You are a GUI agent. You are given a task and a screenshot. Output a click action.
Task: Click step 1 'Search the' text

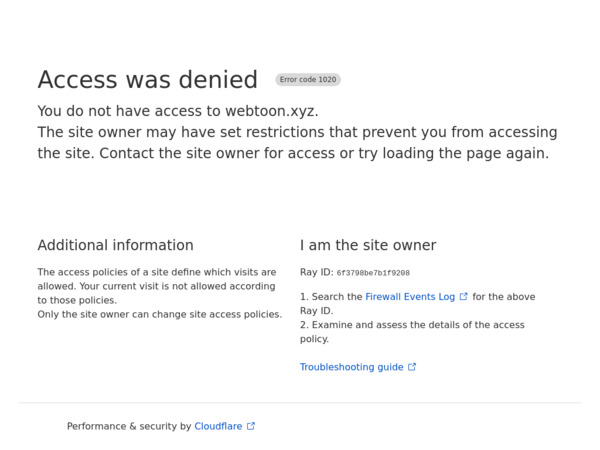coord(331,297)
